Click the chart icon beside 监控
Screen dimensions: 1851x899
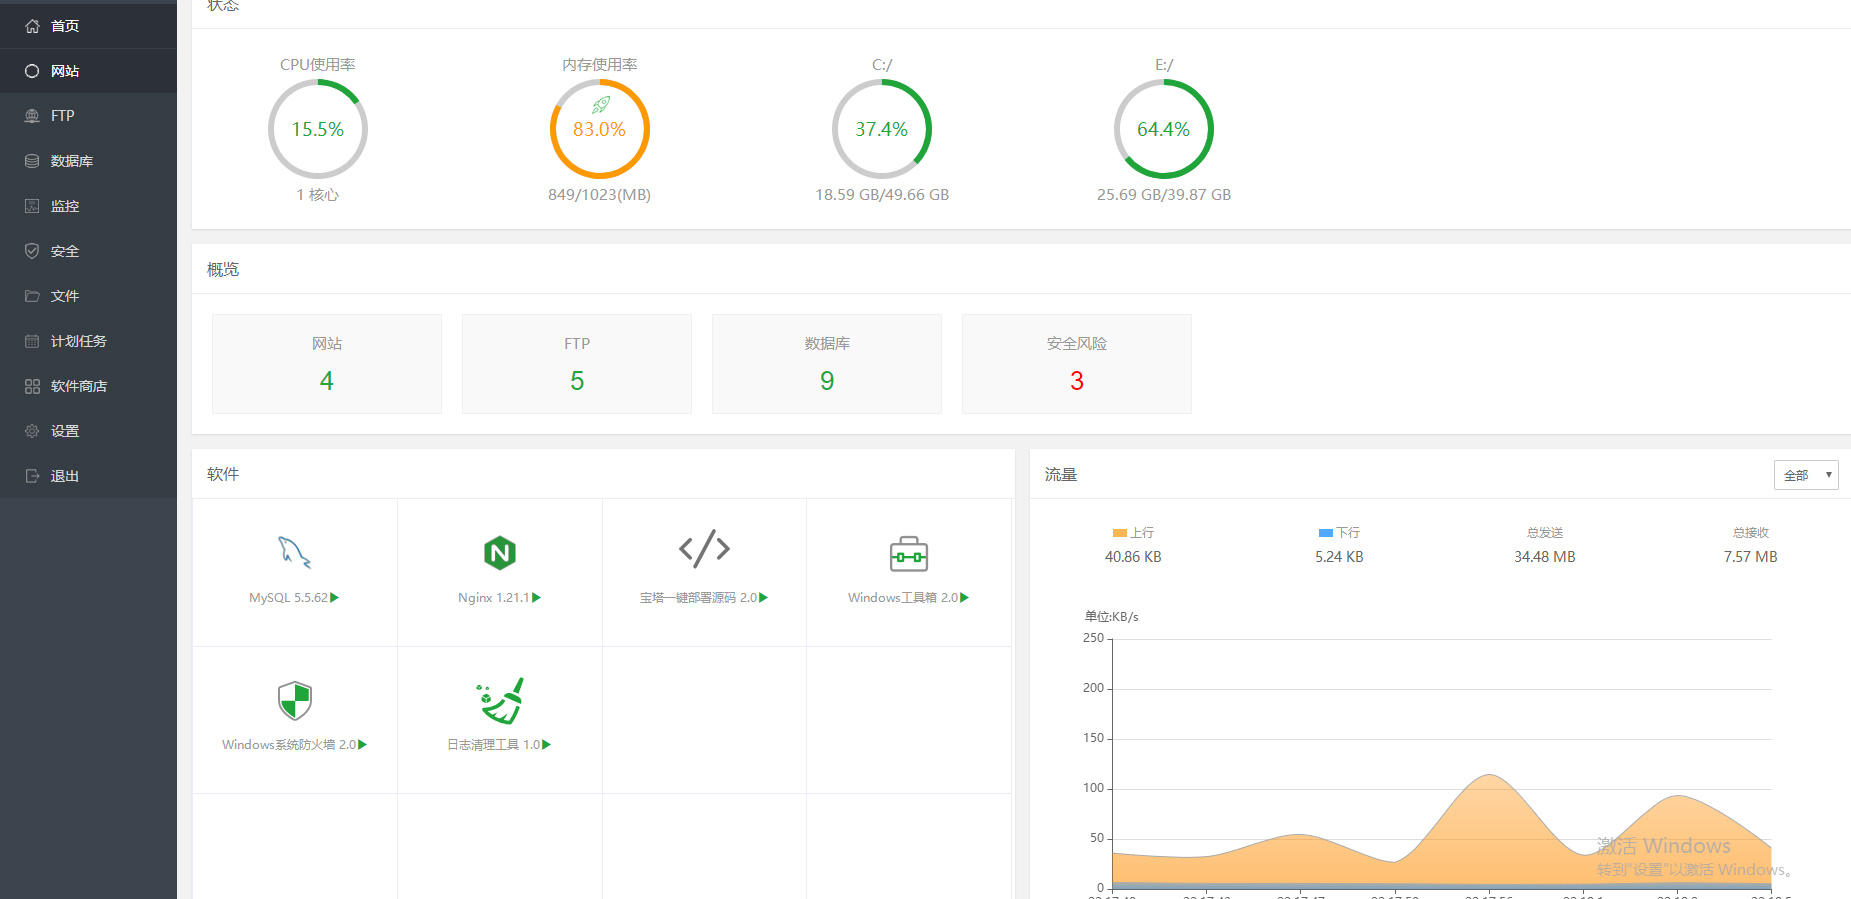click(32, 206)
